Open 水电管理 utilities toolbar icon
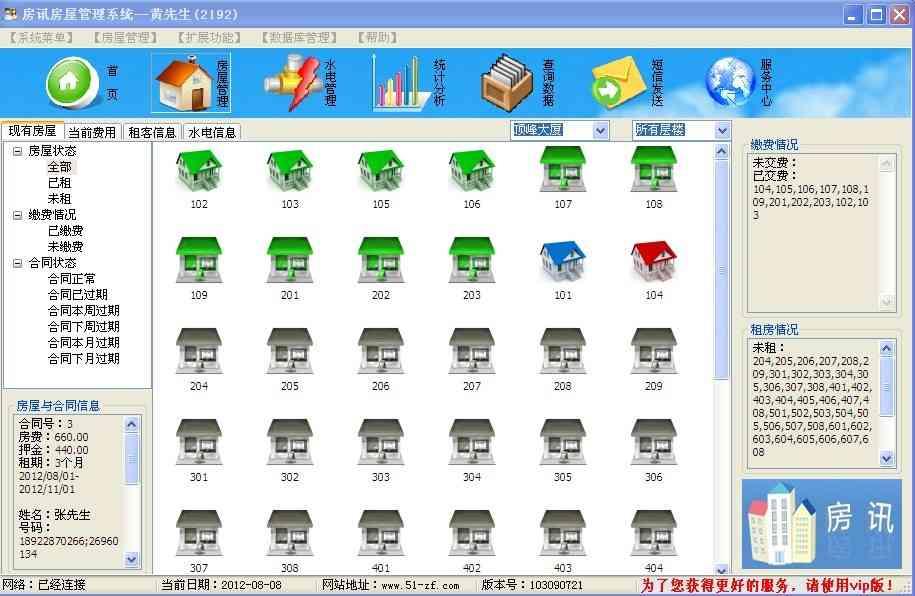Screen dimensions: 915x596 [292, 82]
